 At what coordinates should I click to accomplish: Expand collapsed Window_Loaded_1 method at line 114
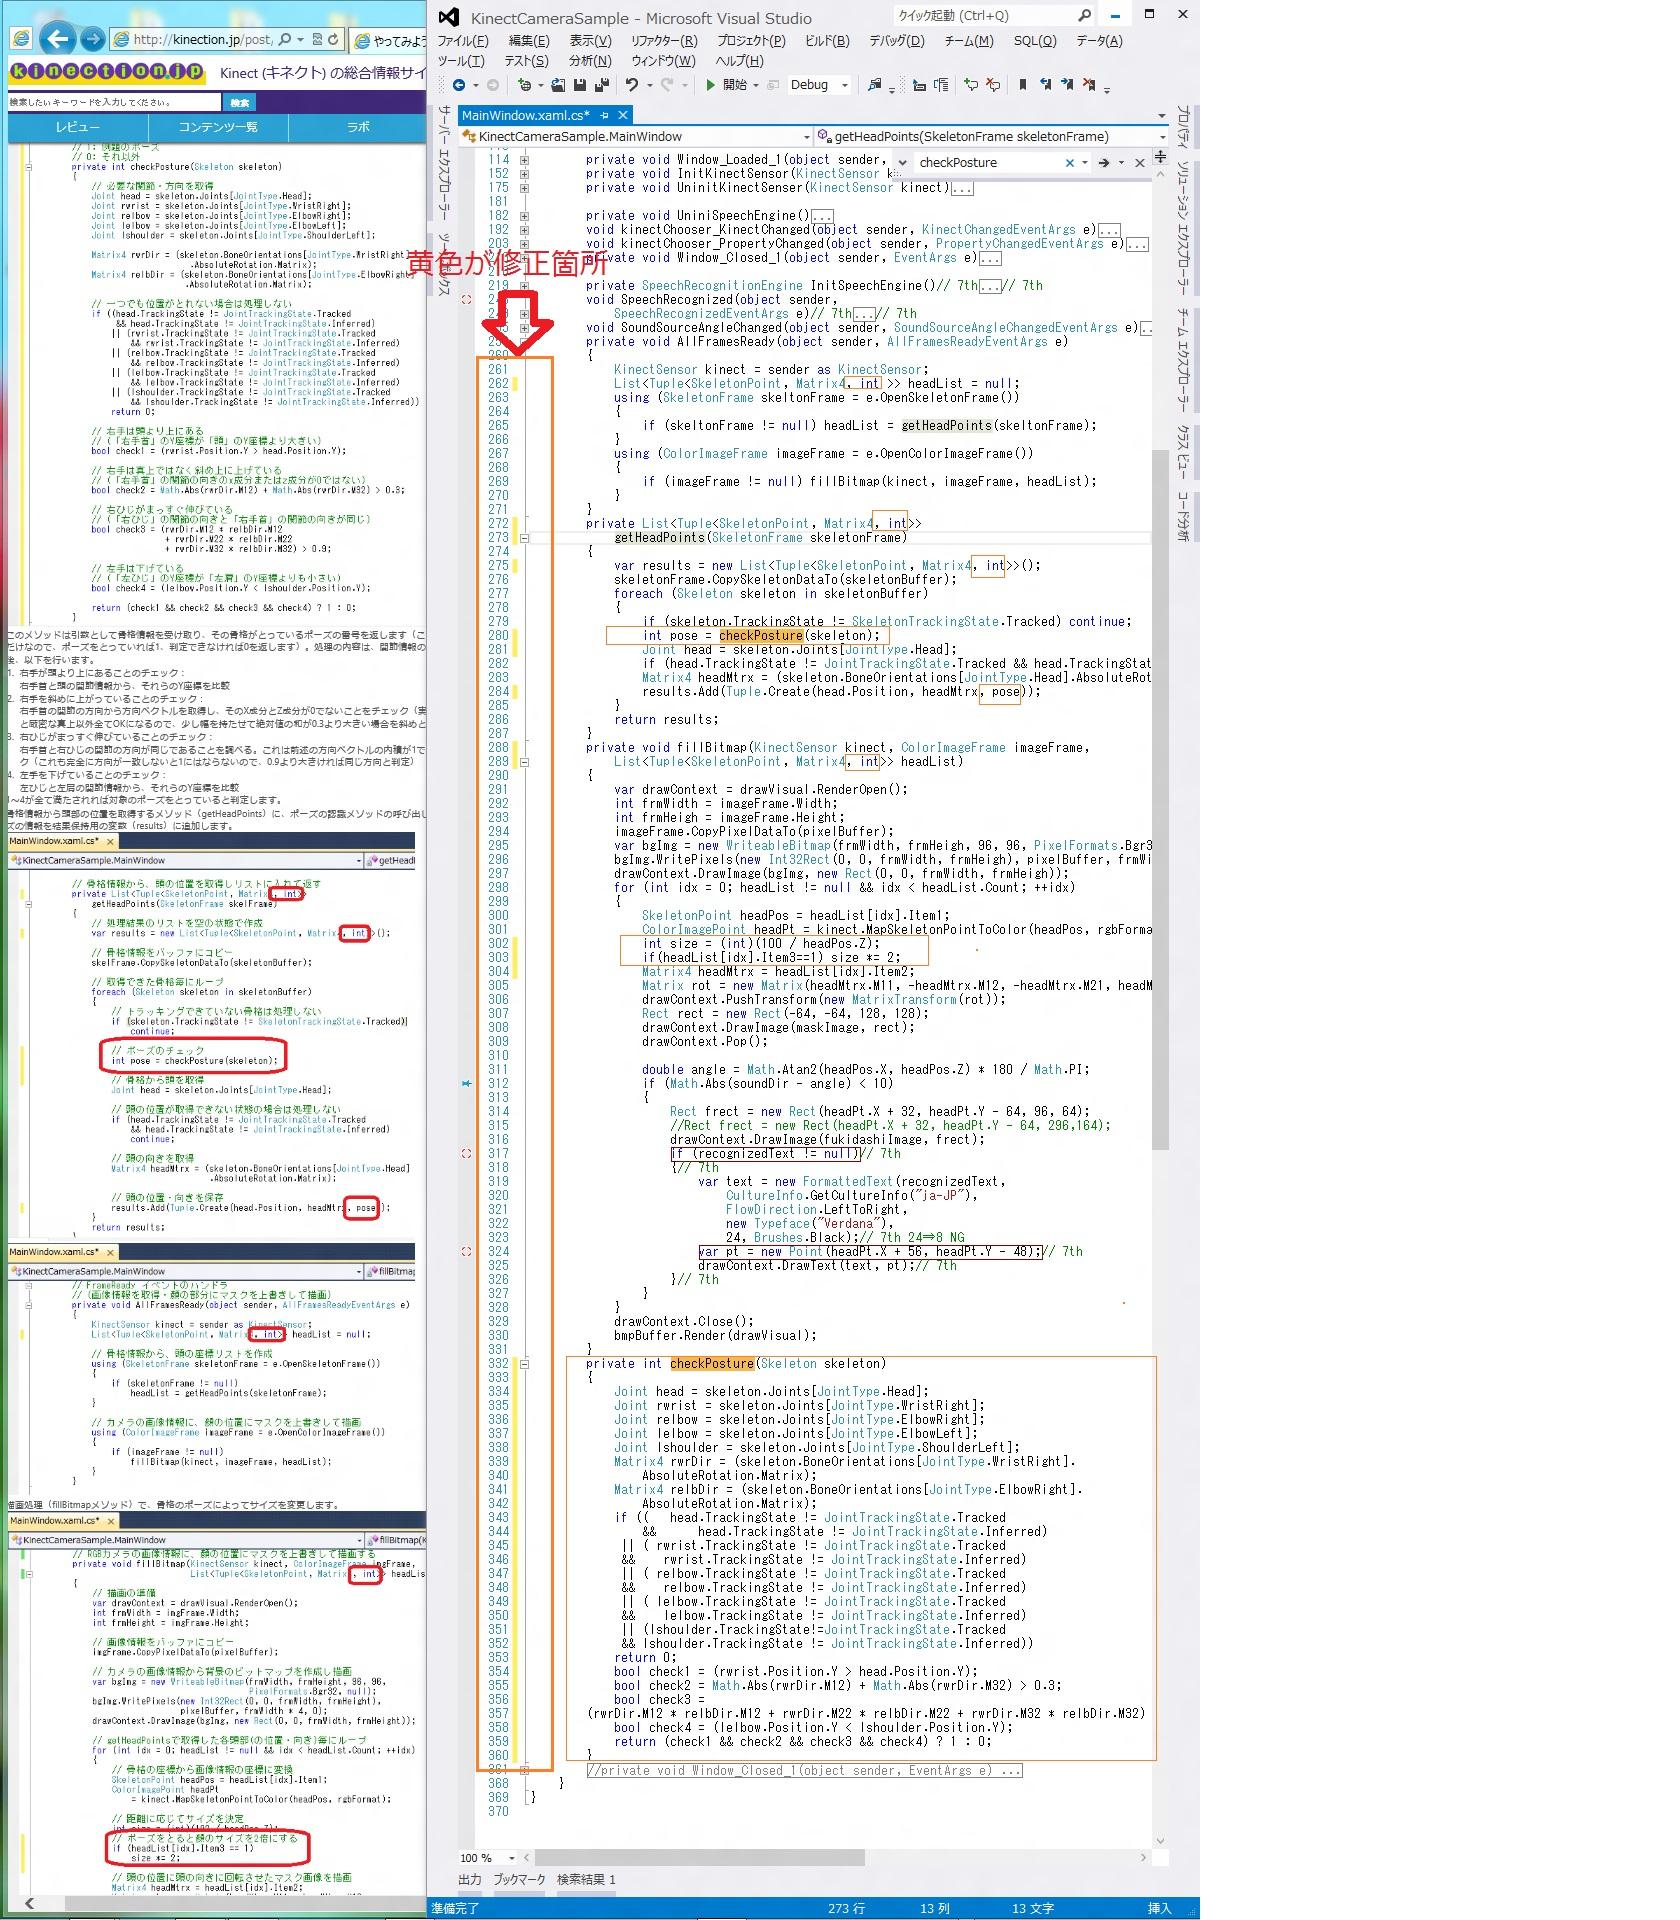click(524, 159)
